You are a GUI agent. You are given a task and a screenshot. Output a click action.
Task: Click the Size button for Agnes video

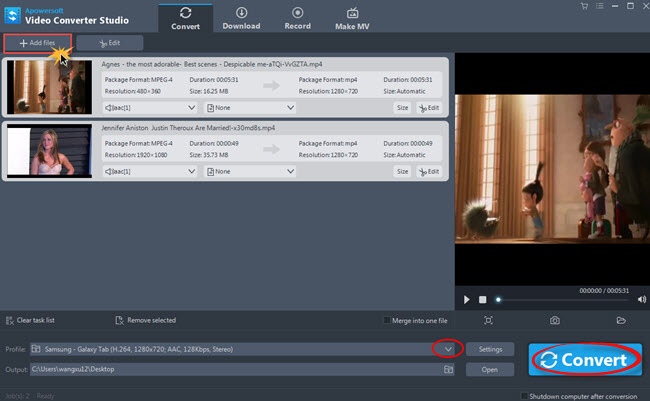tap(402, 108)
